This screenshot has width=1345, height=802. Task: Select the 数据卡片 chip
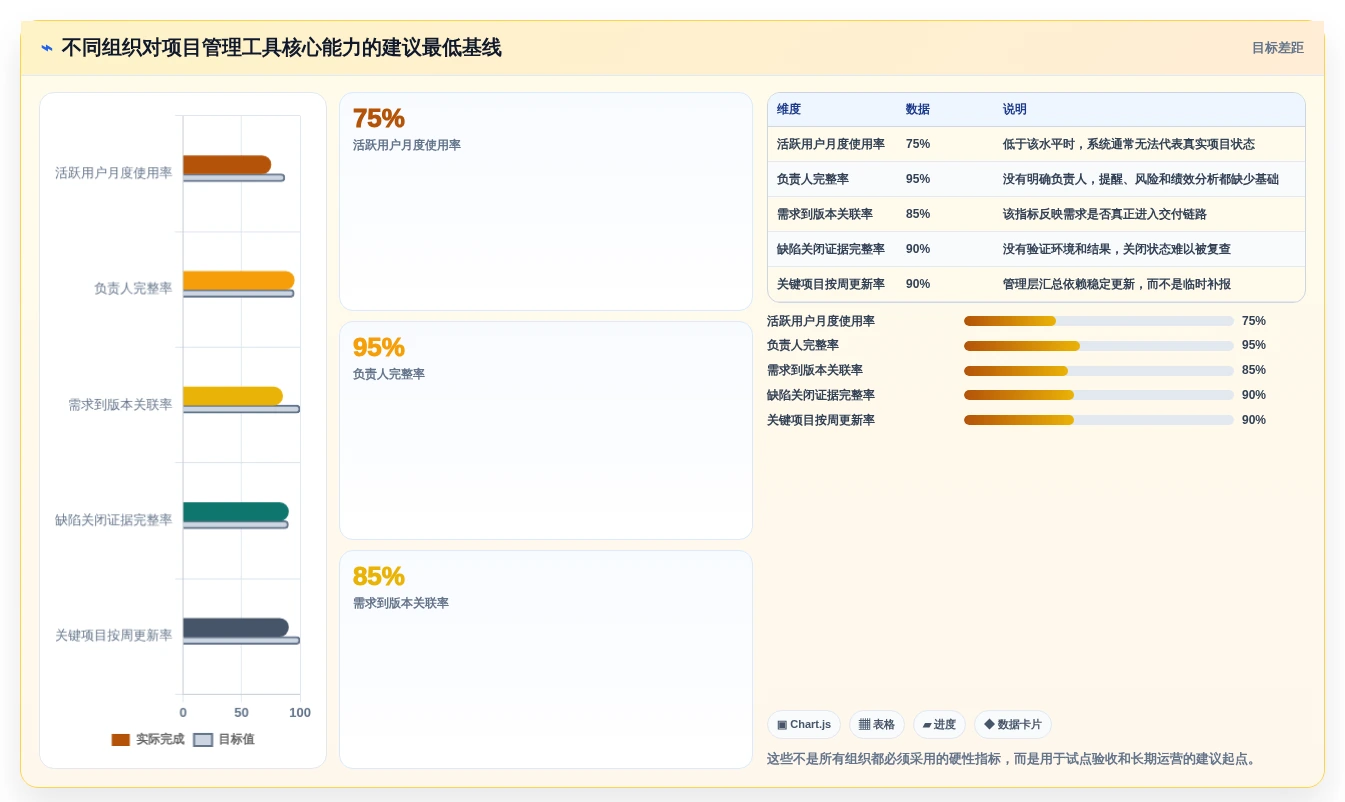point(1012,725)
